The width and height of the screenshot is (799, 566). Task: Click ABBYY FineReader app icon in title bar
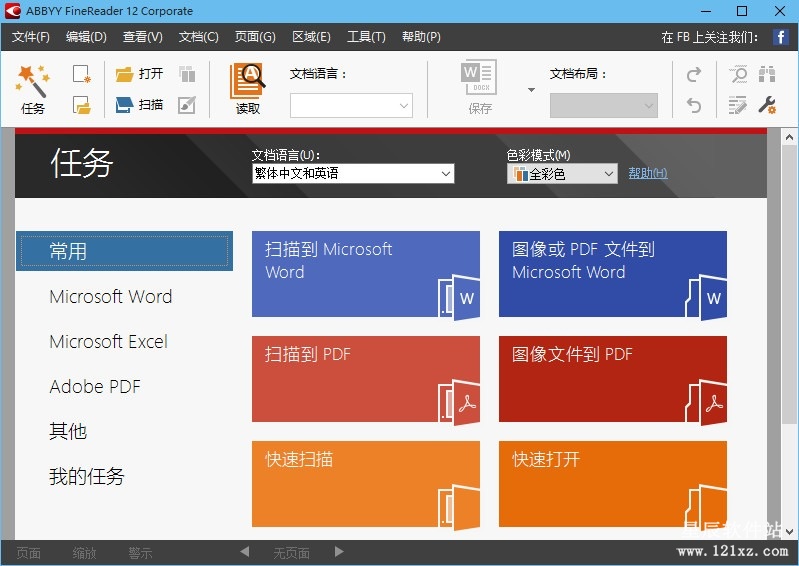[12, 11]
